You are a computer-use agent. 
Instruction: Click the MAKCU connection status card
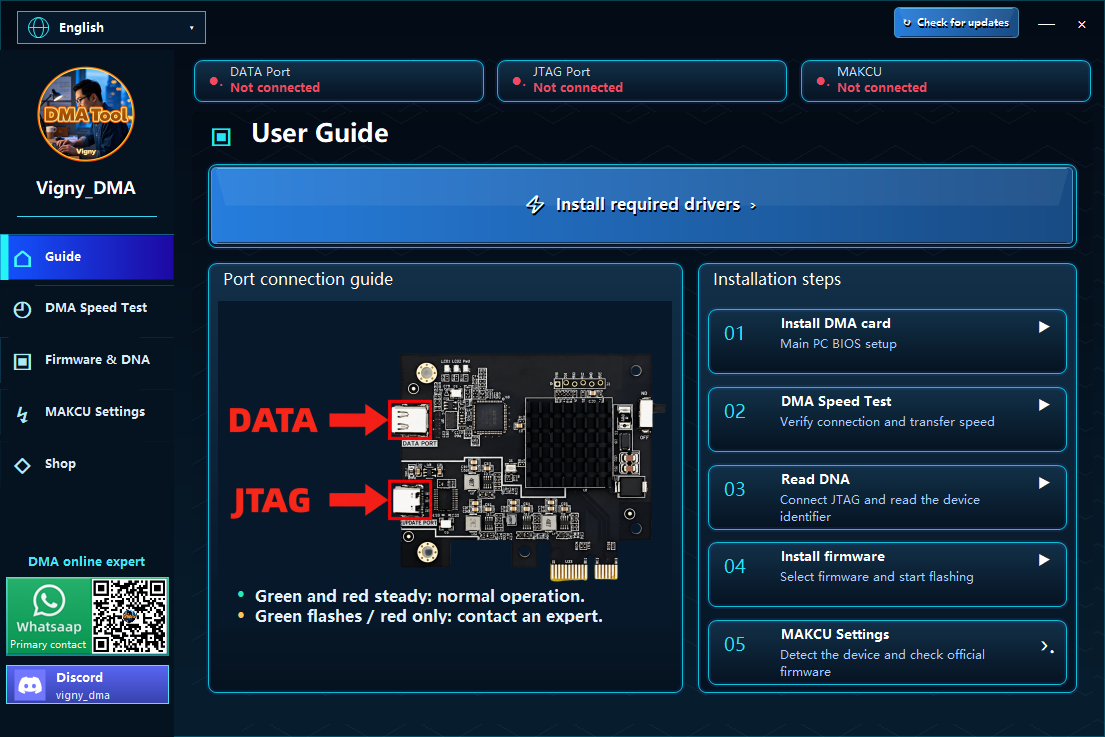(x=946, y=80)
